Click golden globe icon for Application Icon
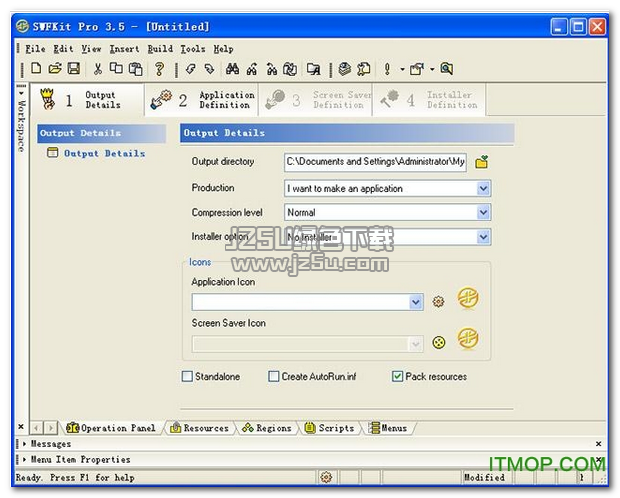Screen dimensions: 620x498 click(468, 298)
